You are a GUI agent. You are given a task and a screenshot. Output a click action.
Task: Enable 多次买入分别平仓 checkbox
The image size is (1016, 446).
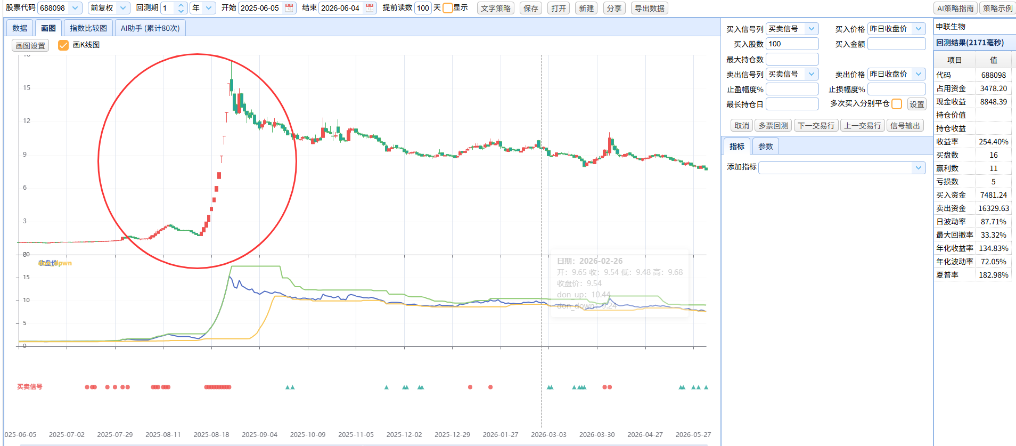[x=897, y=104]
